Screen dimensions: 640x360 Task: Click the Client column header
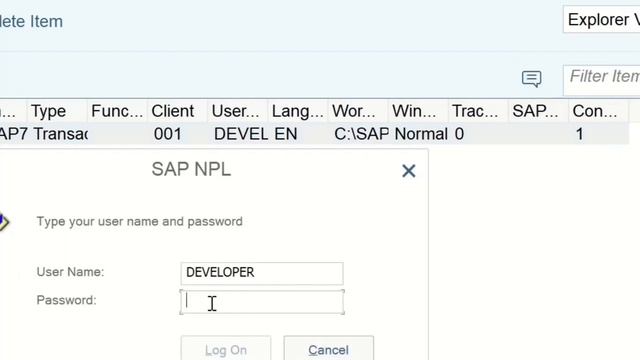click(x=177, y=111)
